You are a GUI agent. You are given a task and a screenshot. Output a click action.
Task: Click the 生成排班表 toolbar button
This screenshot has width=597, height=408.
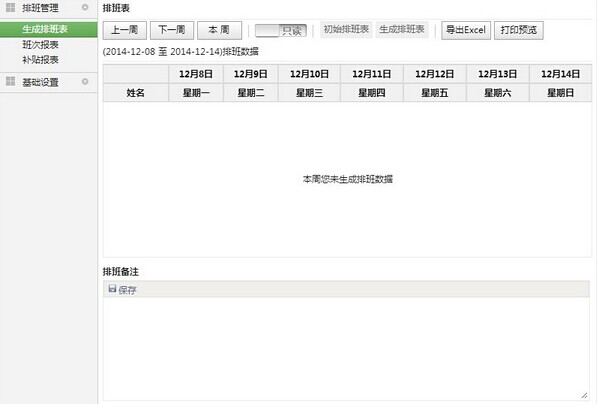pyautogui.click(x=402, y=30)
